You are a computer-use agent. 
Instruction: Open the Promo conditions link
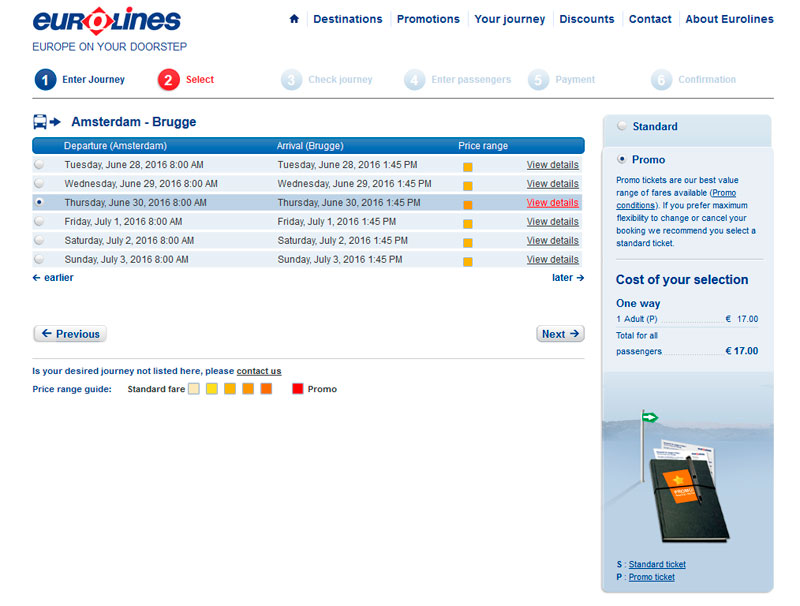(676, 199)
